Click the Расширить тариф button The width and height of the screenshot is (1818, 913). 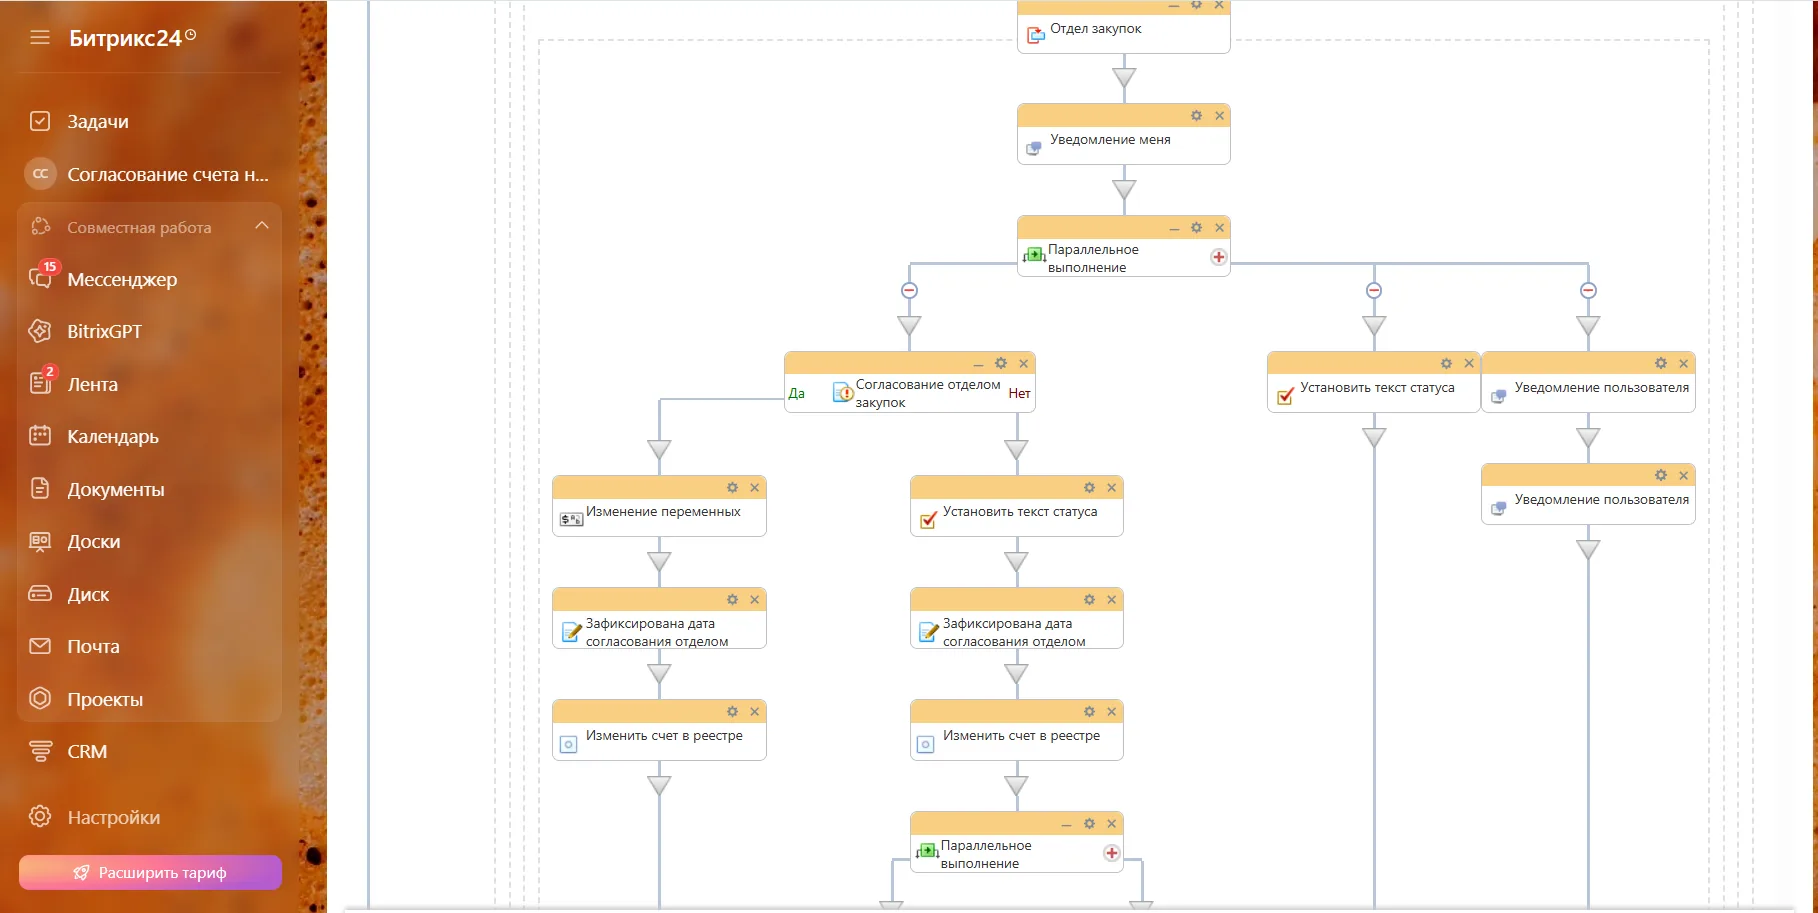150,872
